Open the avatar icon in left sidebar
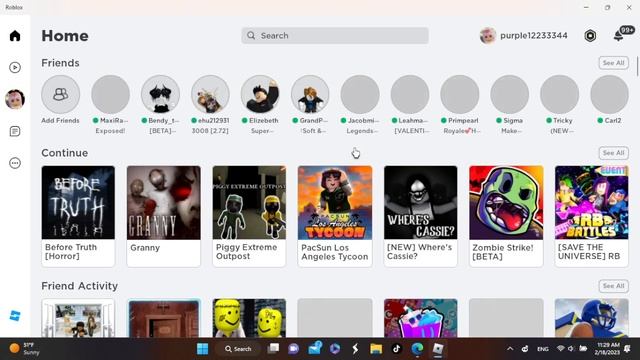The width and height of the screenshot is (640, 360). pyautogui.click(x=15, y=99)
